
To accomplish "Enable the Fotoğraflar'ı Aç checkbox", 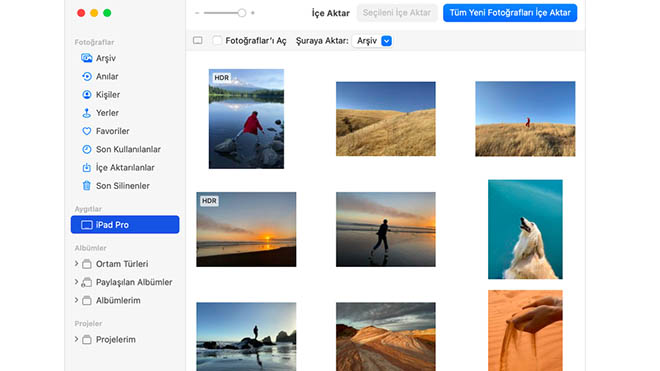I will (x=217, y=40).
